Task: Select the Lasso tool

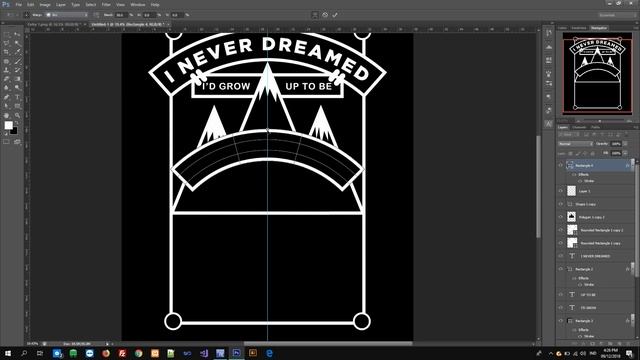Action: point(7,43)
